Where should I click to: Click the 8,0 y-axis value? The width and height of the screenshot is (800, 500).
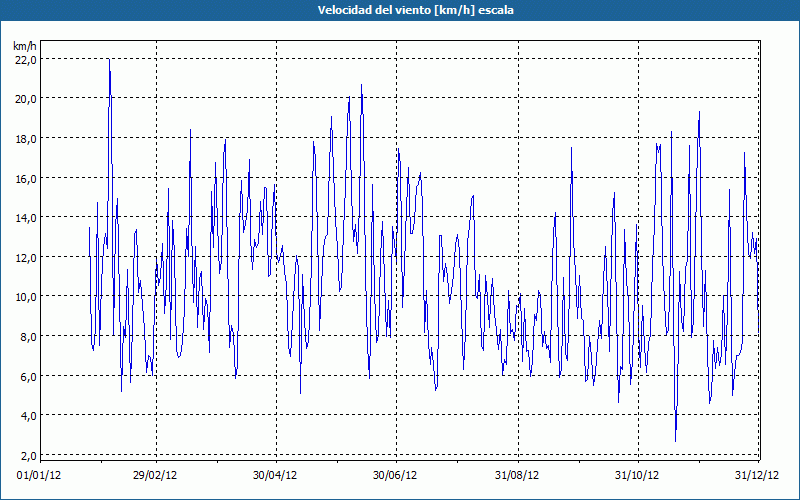(x=29, y=337)
